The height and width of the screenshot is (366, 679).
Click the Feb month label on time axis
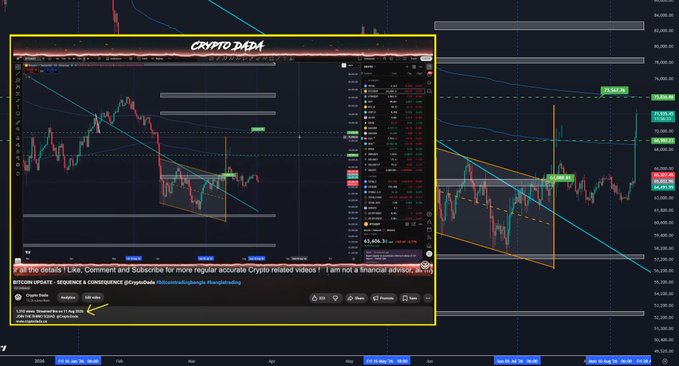[120, 361]
